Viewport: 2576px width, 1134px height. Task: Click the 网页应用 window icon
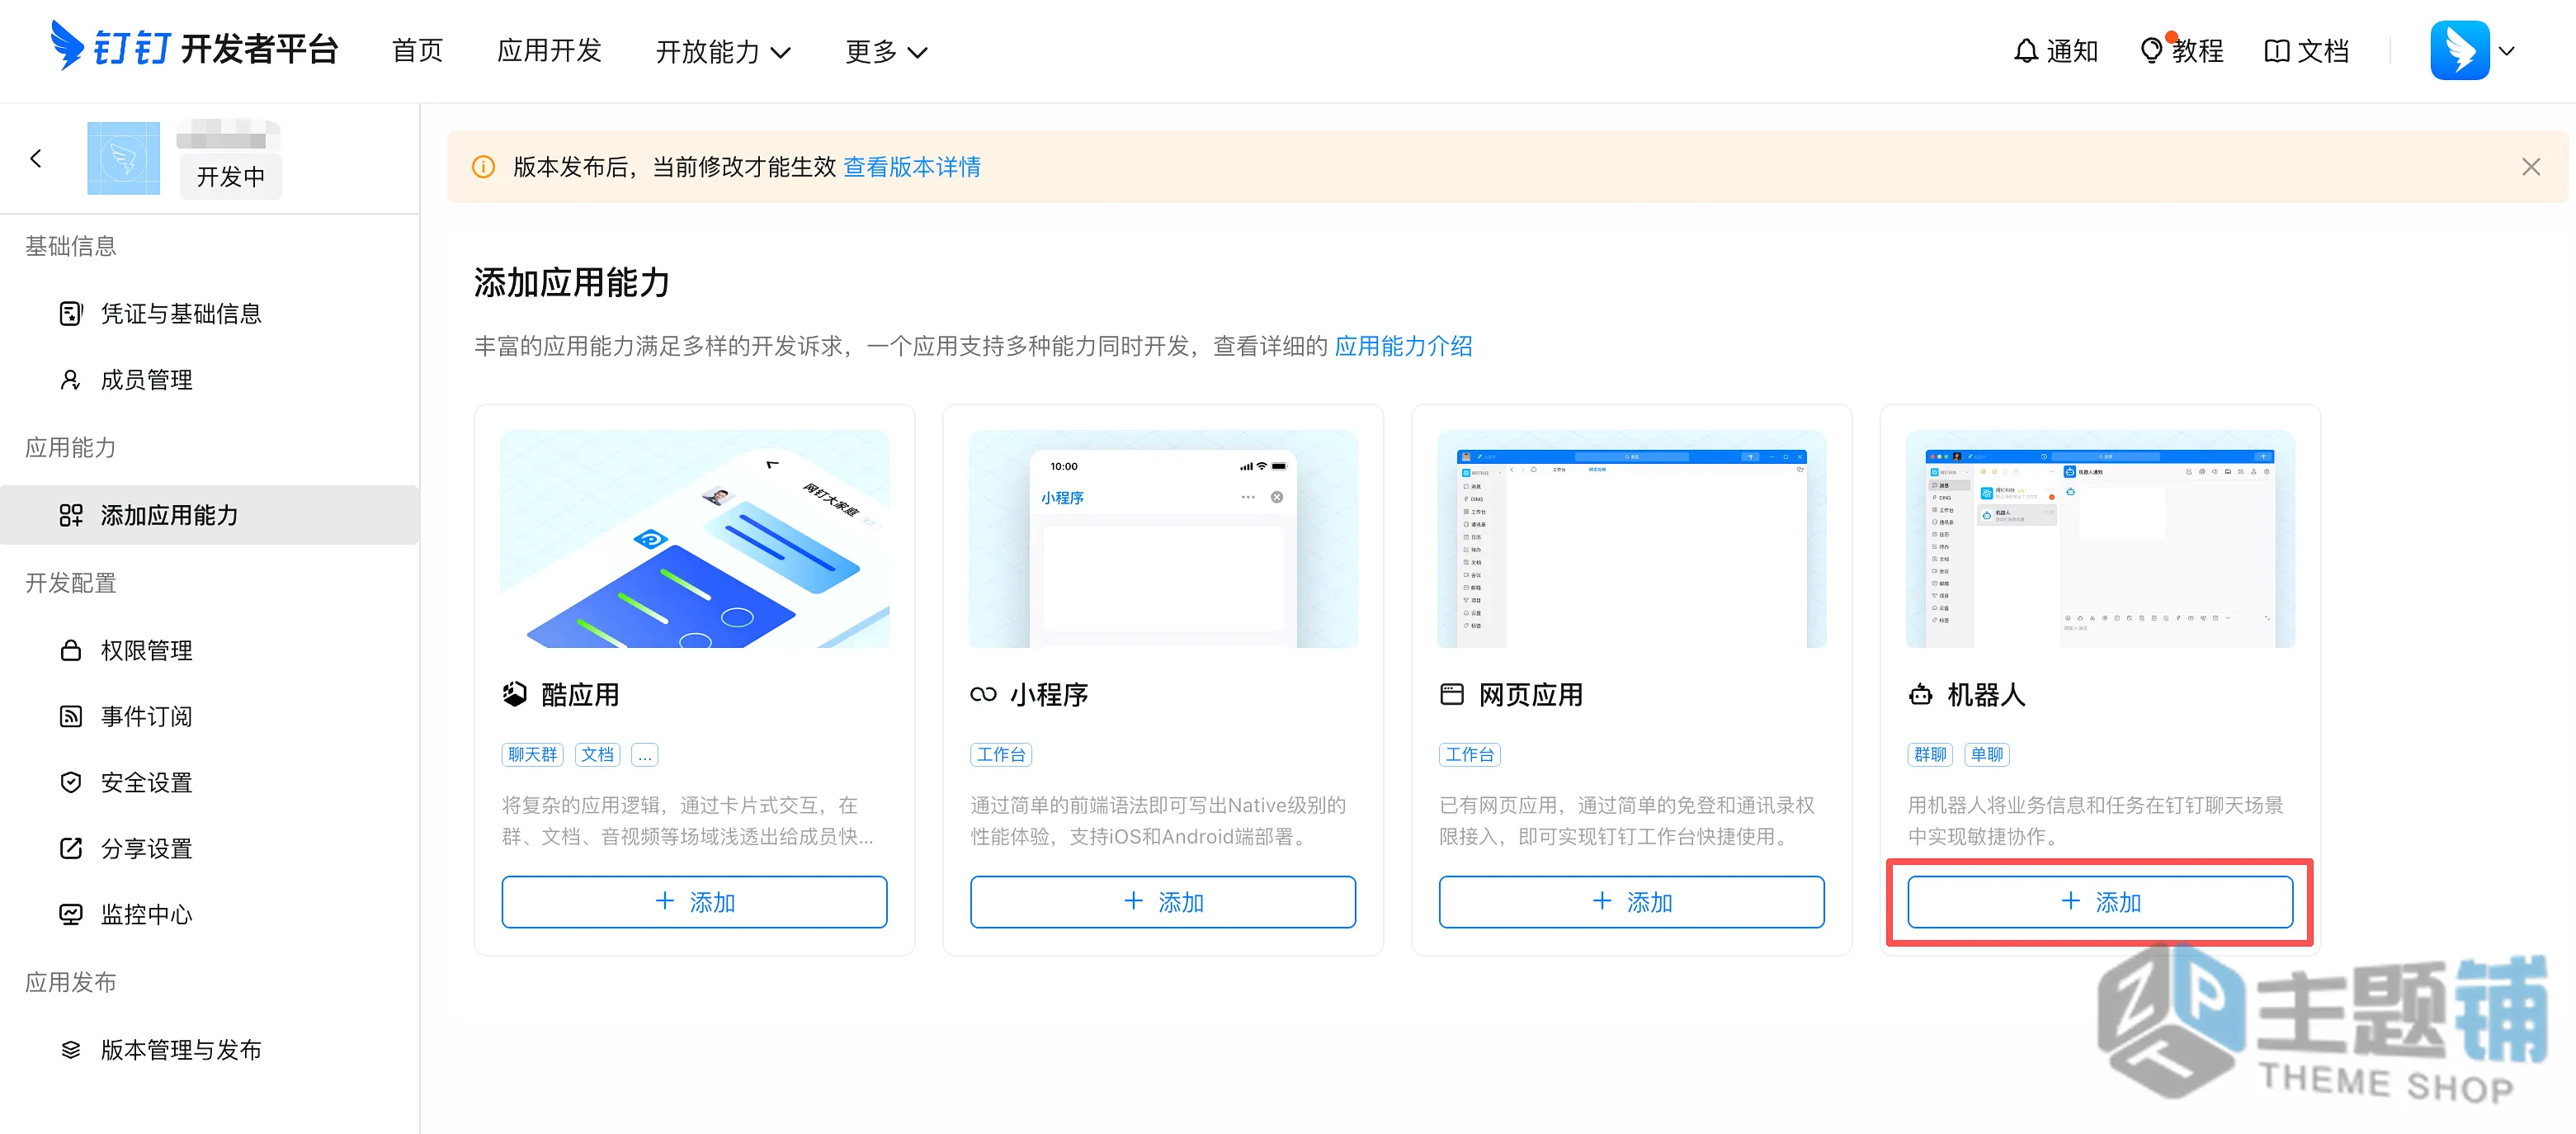pyautogui.click(x=1452, y=694)
